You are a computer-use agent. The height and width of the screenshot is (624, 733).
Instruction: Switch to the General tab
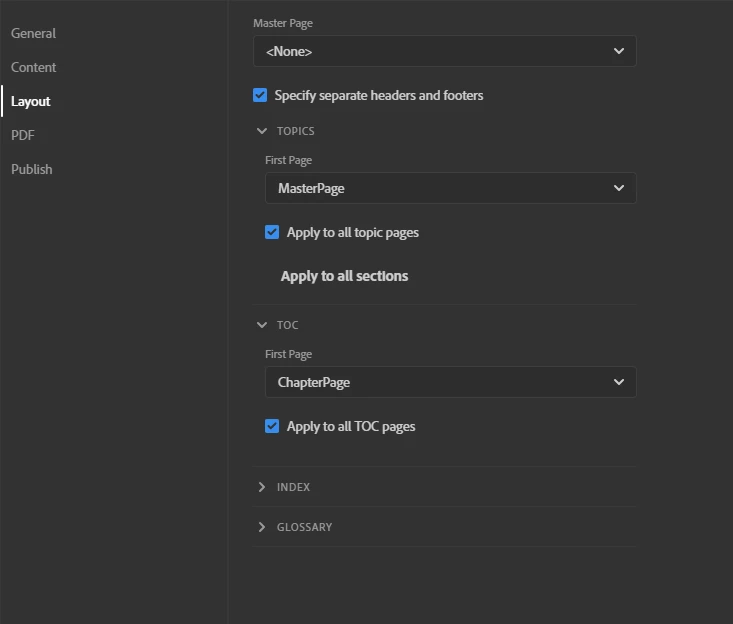pos(33,33)
